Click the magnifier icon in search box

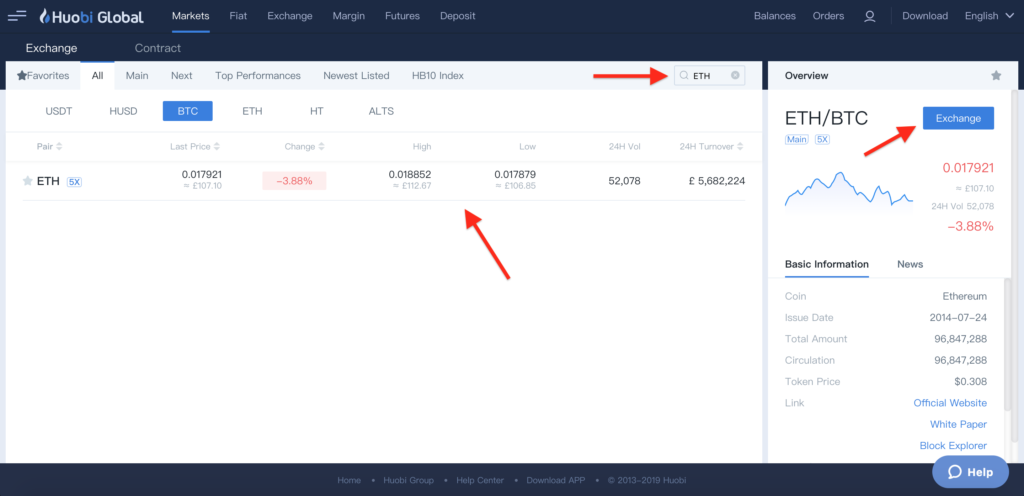[684, 76]
